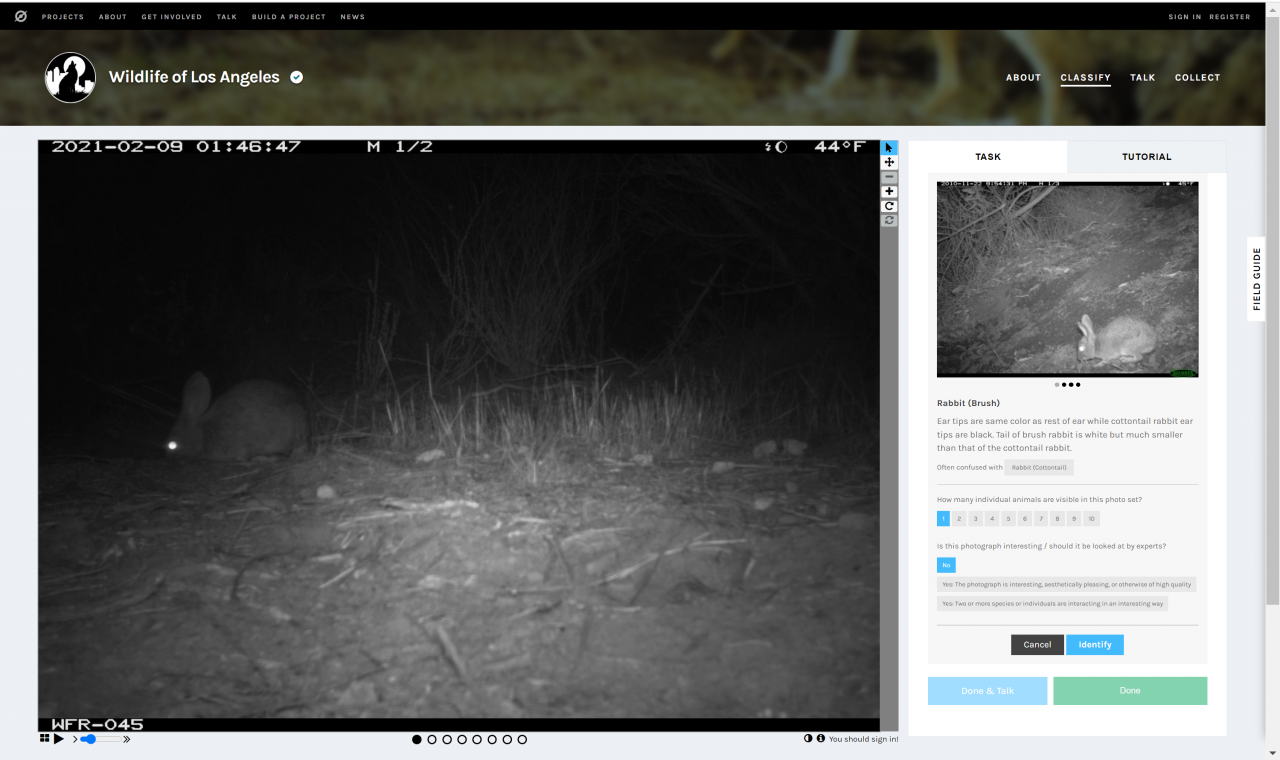Set slowest playback speed arrow
This screenshot has width=1280, height=760.
tap(75, 739)
